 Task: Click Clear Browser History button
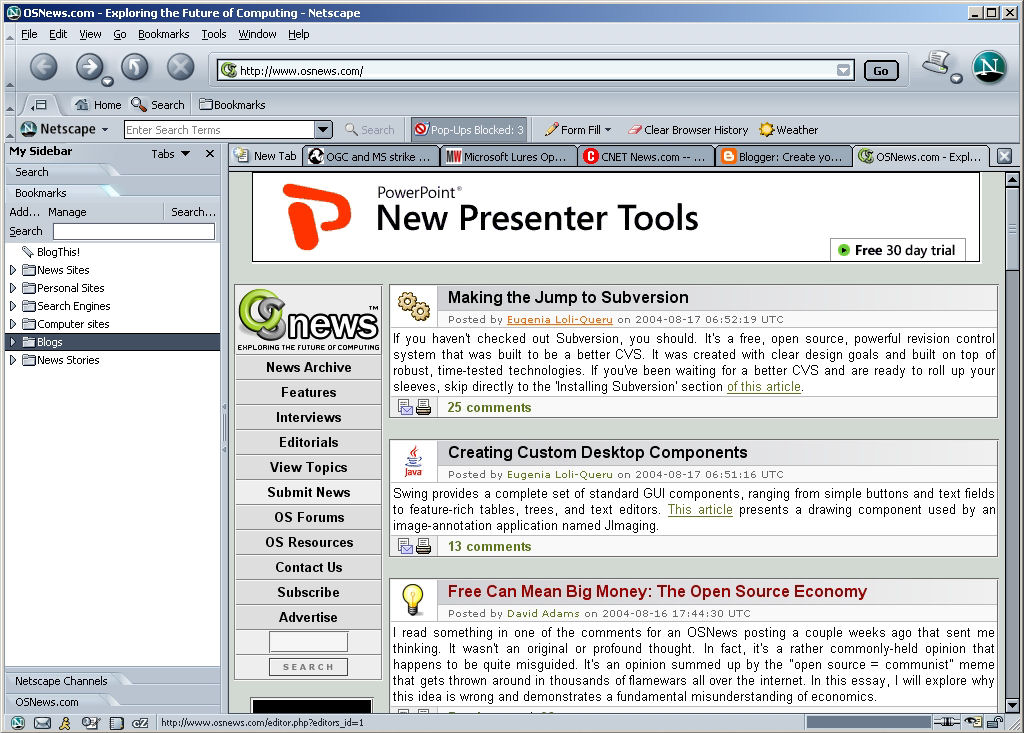[x=688, y=130]
